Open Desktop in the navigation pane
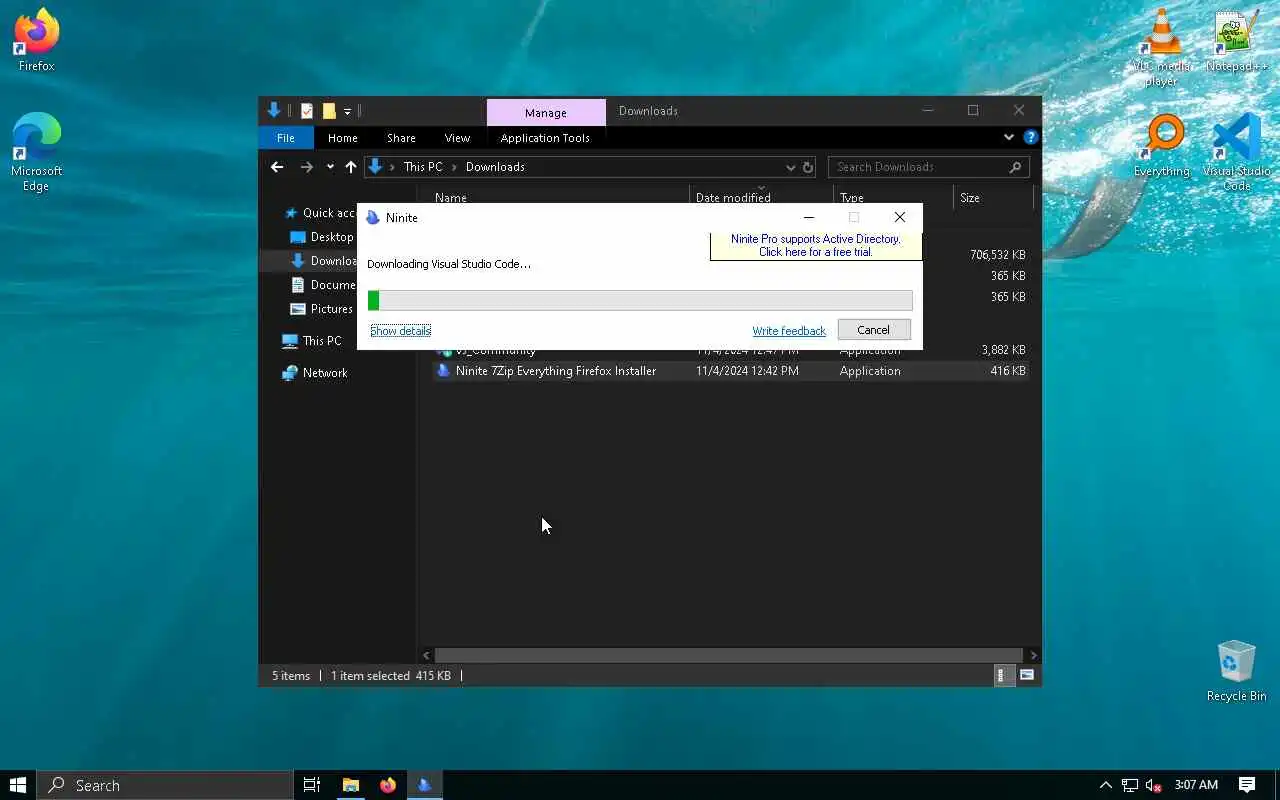The width and height of the screenshot is (1280, 800). coord(322,237)
